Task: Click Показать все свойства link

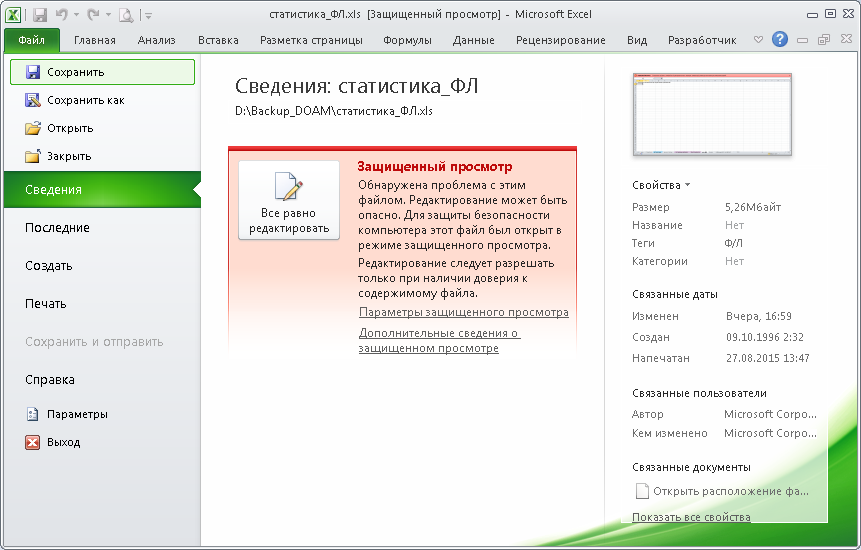Action: pyautogui.click(x=691, y=517)
